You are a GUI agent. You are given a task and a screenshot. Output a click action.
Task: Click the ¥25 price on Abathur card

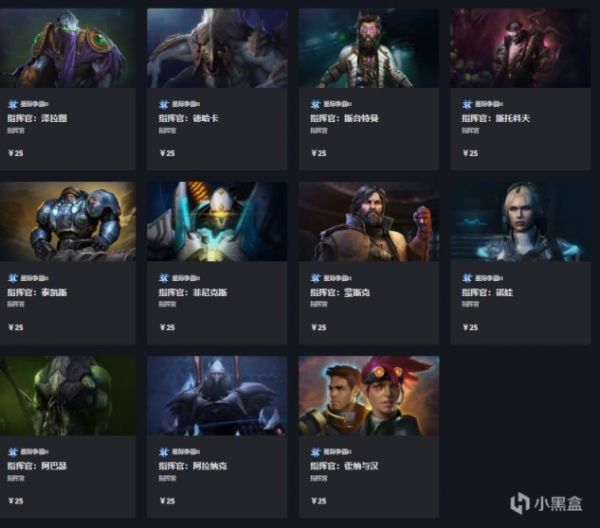pos(16,501)
